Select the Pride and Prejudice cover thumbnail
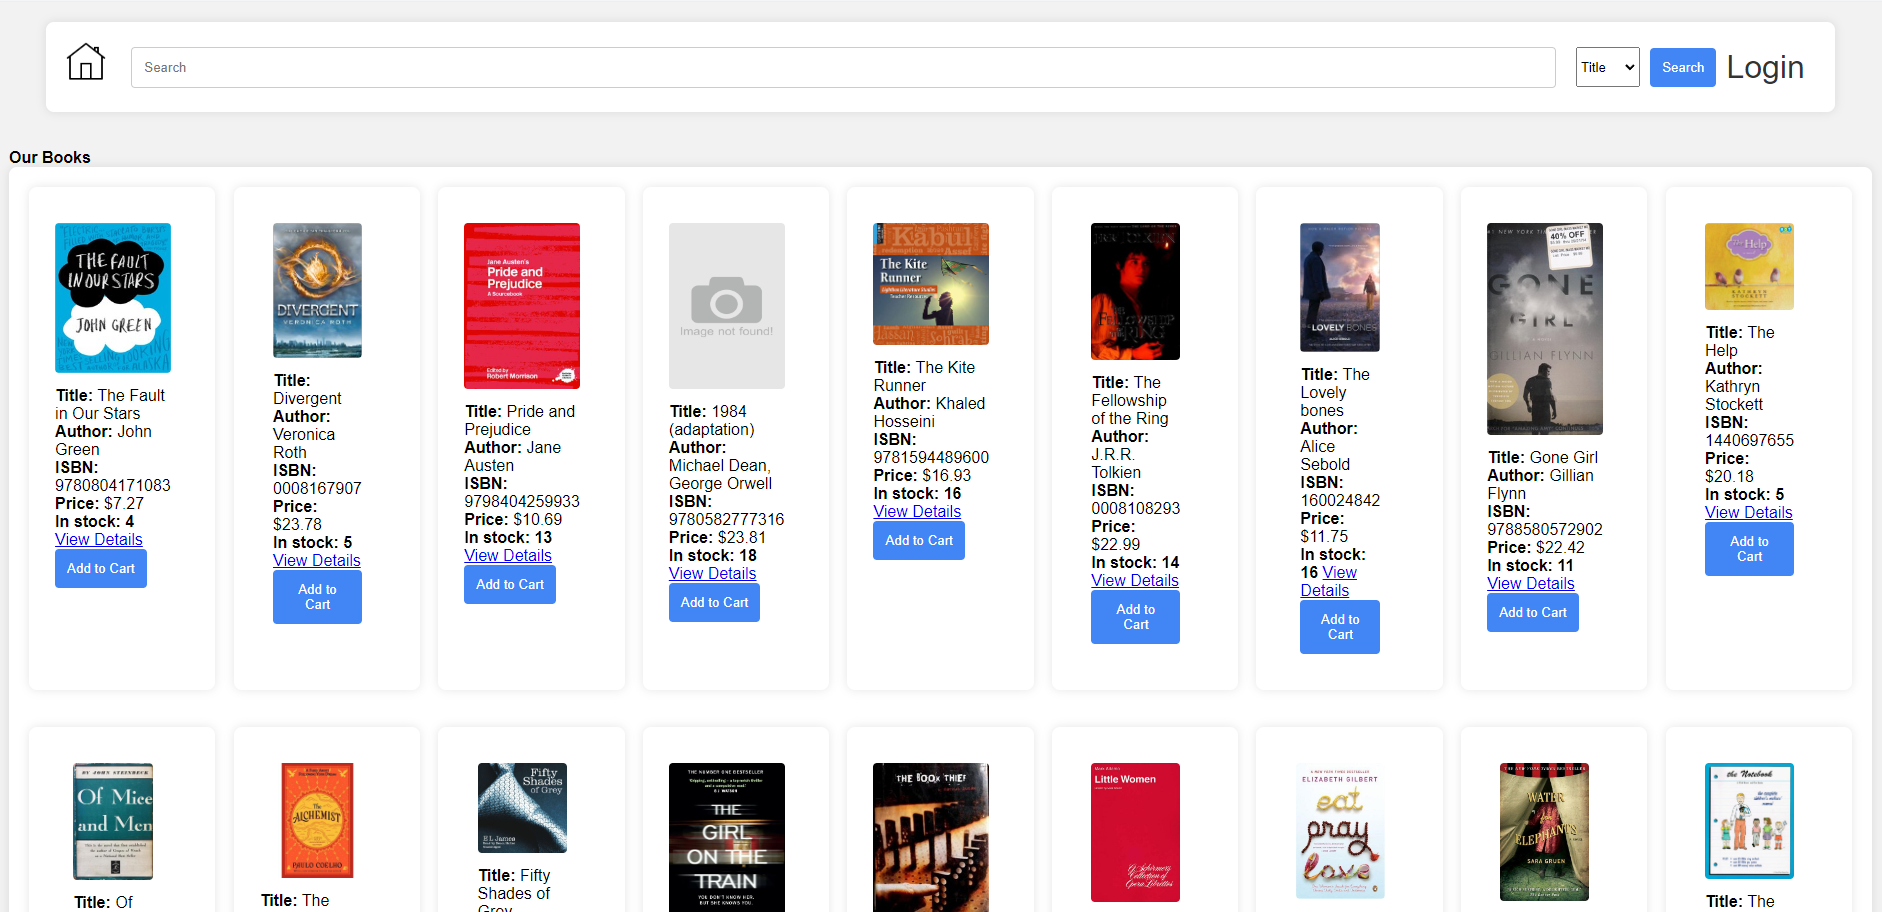The height and width of the screenshot is (912, 1882). pyautogui.click(x=522, y=306)
